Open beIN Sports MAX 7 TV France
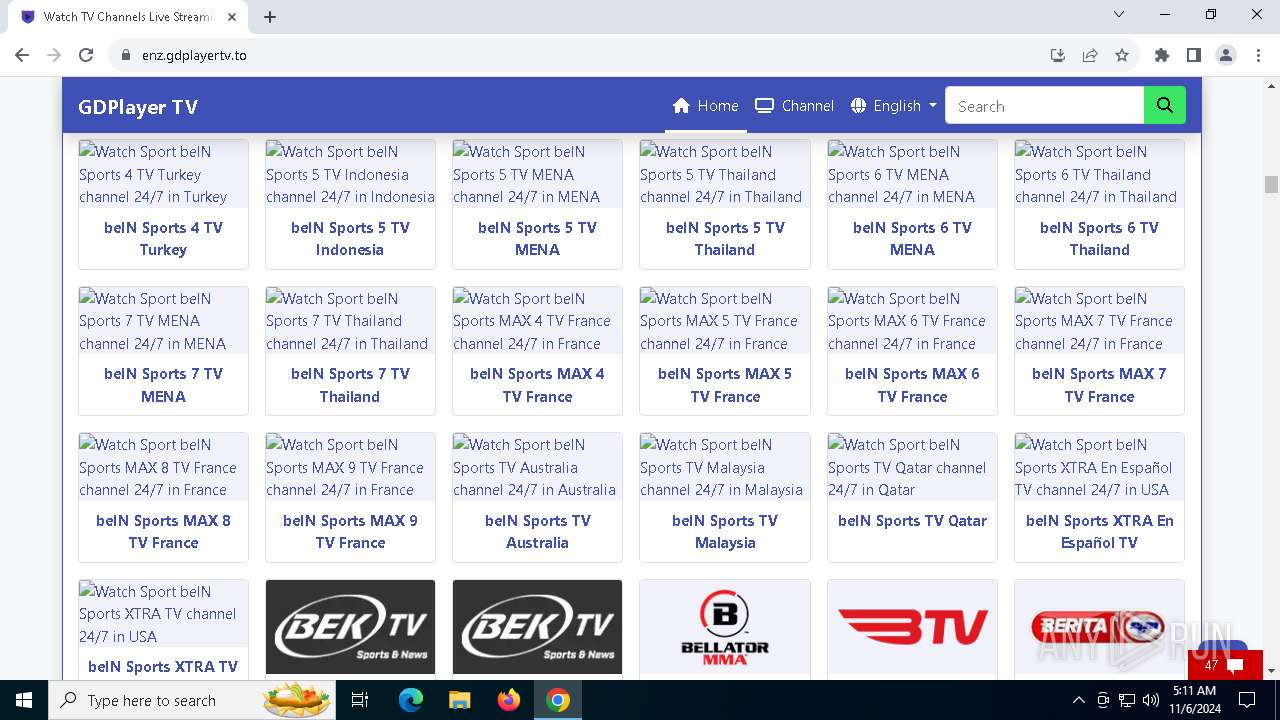Viewport: 1280px width, 720px height. [x=1099, y=385]
